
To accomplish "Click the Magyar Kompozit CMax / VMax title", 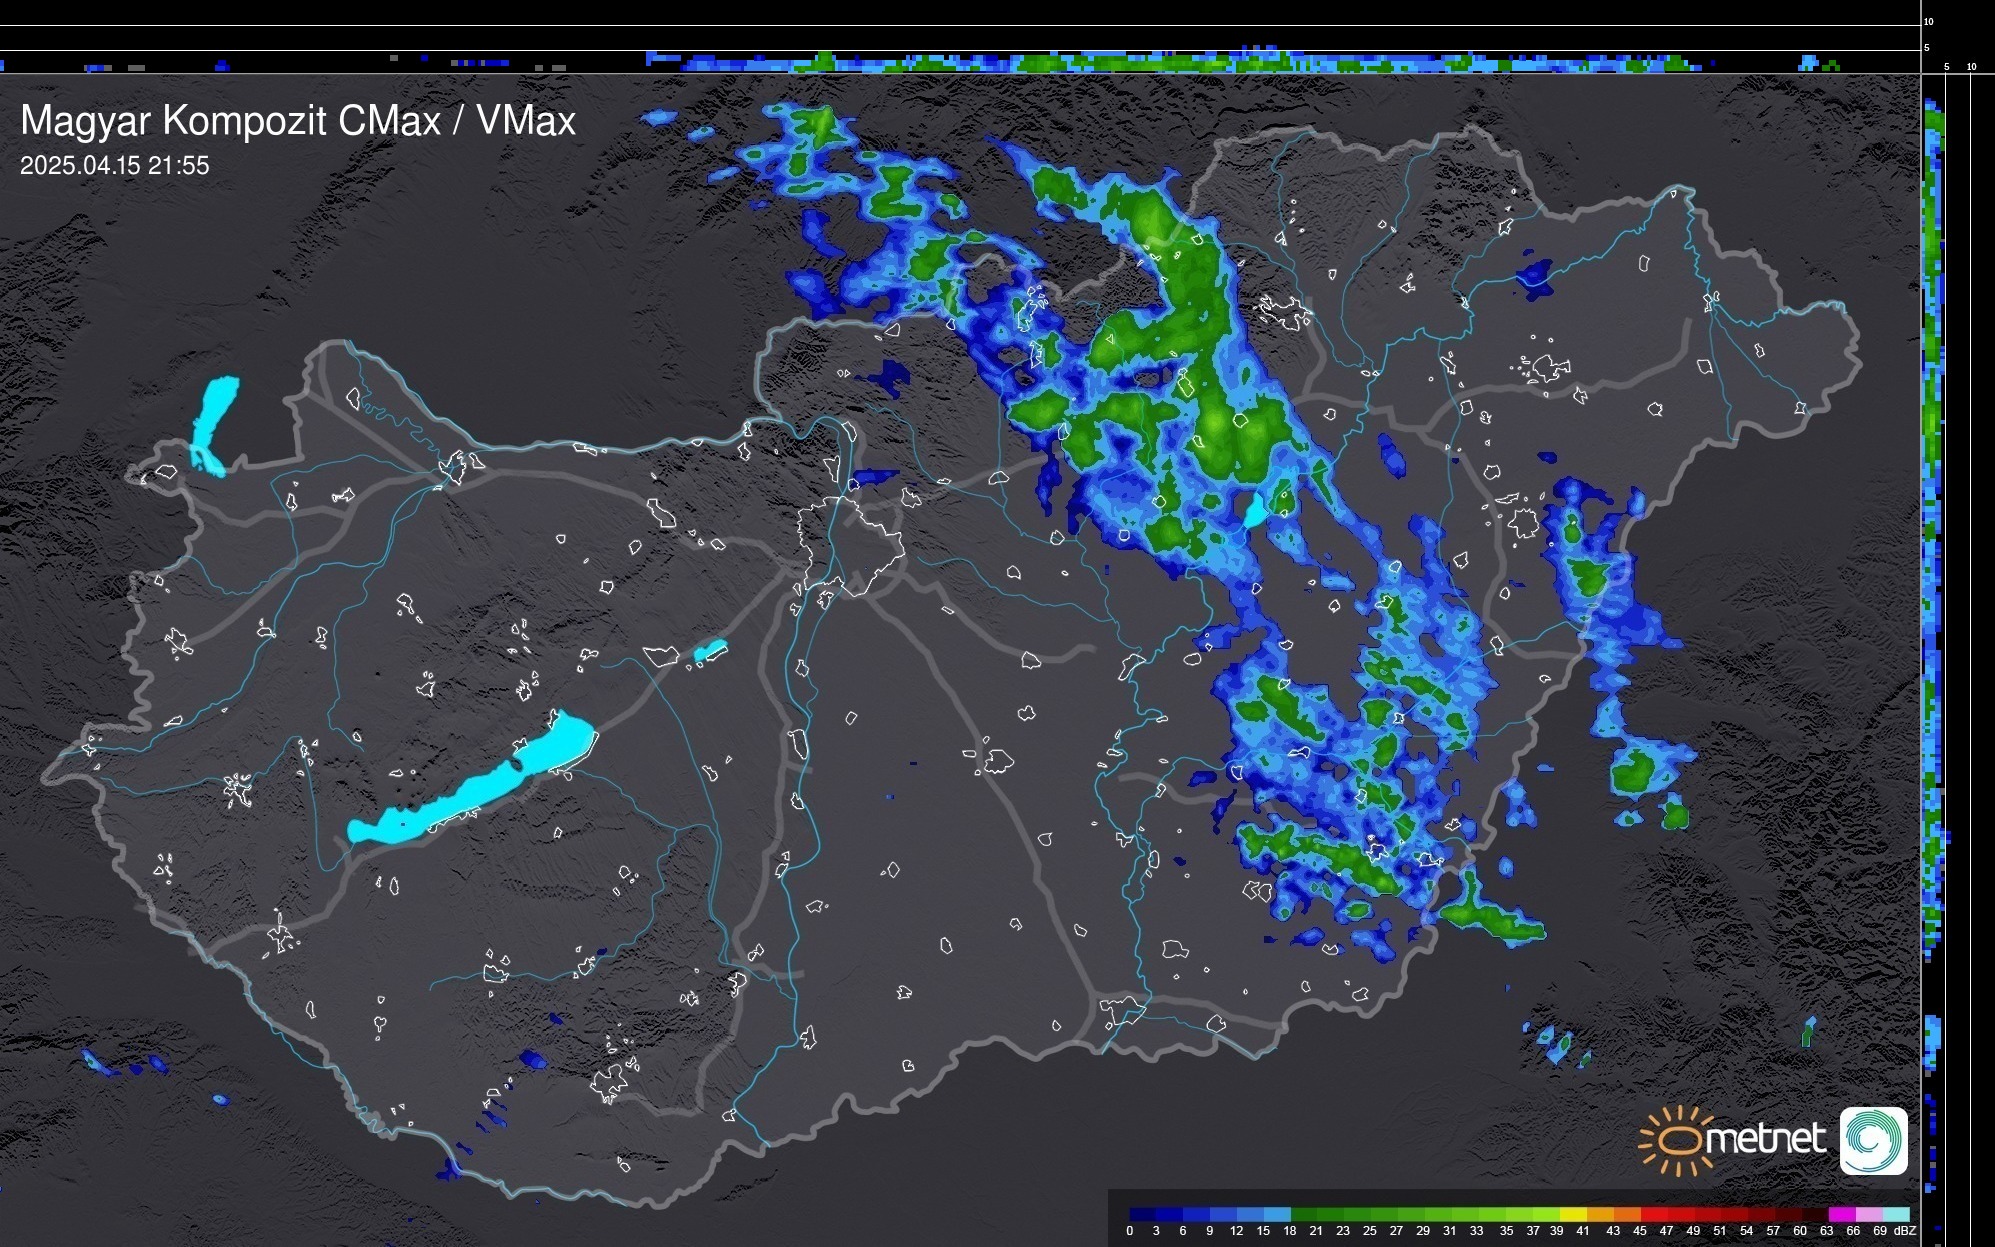I will (x=298, y=121).
